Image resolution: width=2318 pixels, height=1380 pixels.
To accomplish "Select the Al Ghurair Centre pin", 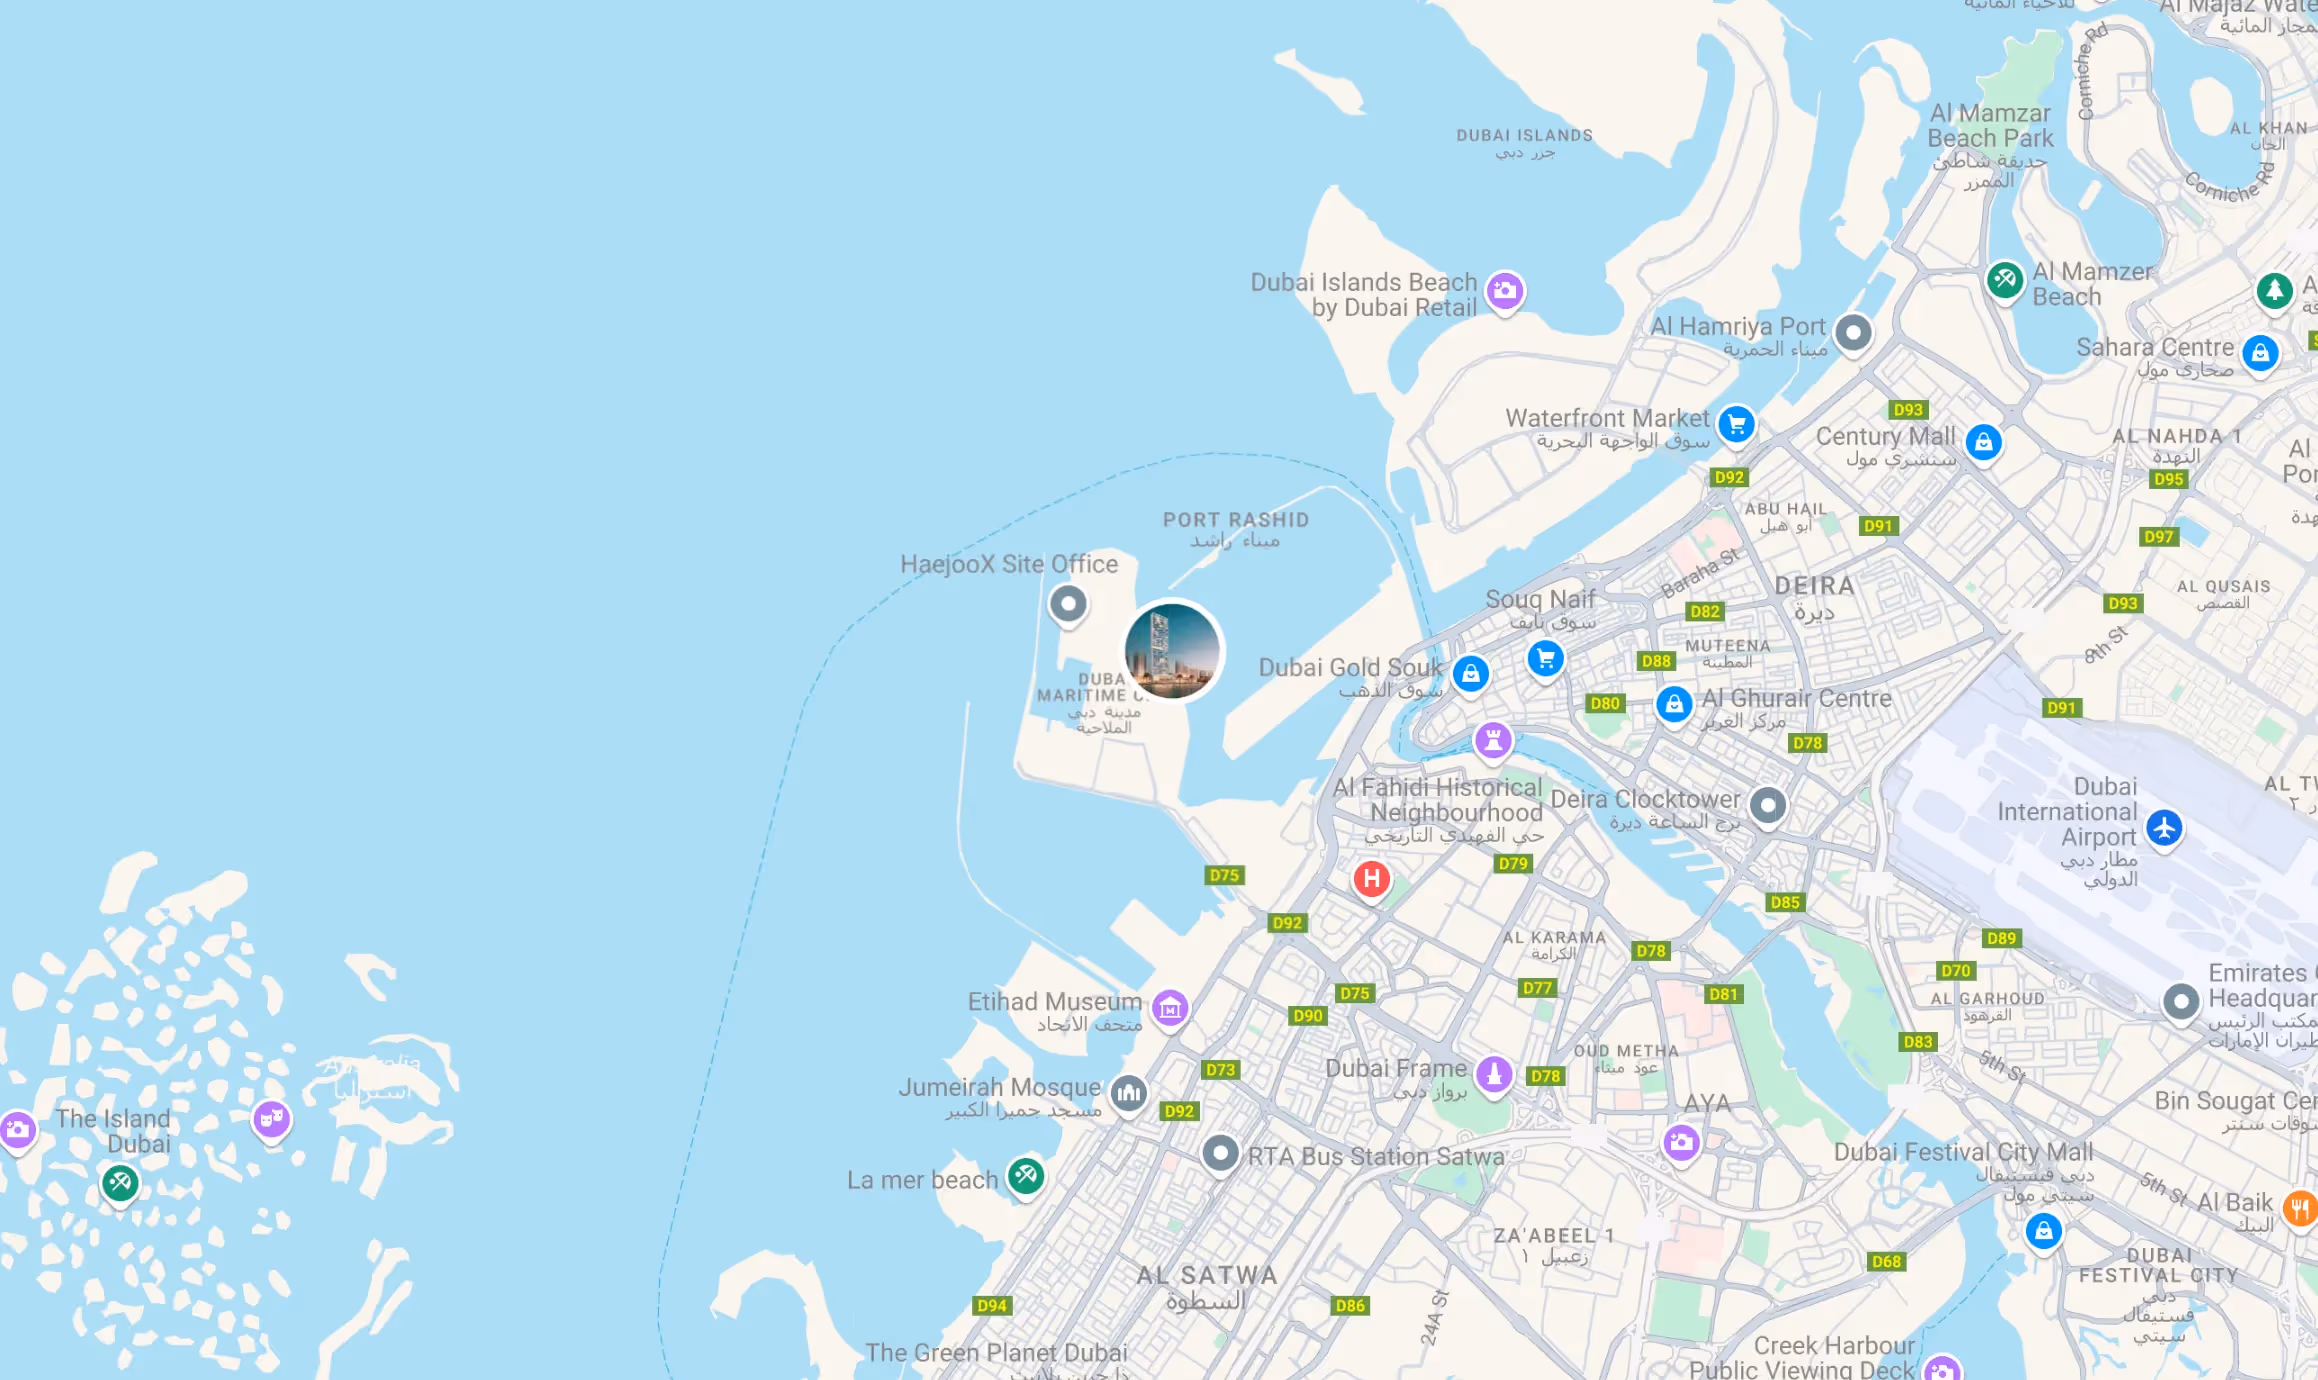I will pos(1674,705).
